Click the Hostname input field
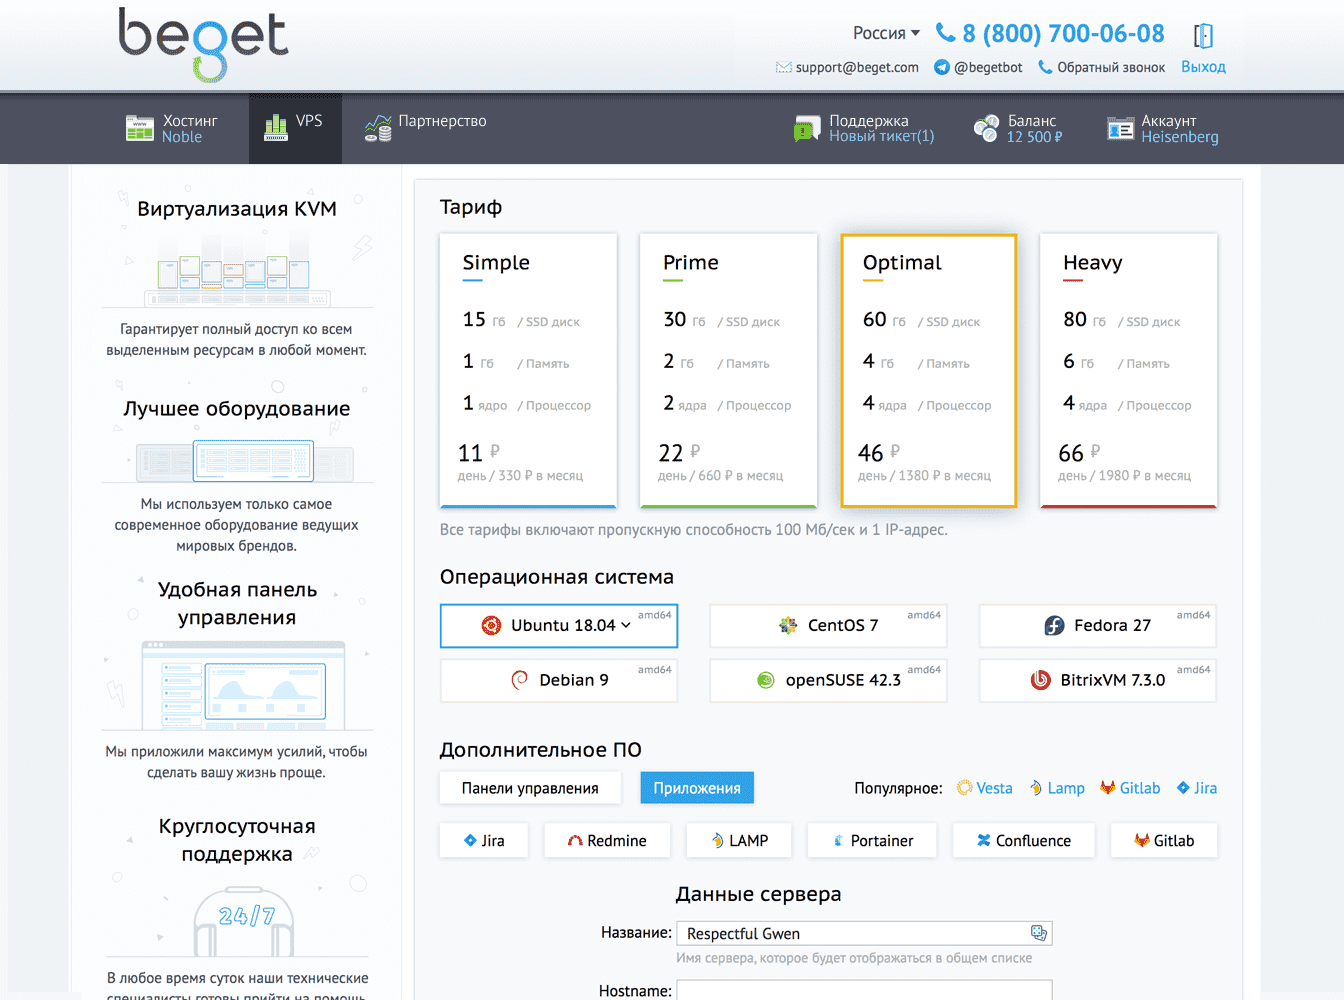 point(864,990)
